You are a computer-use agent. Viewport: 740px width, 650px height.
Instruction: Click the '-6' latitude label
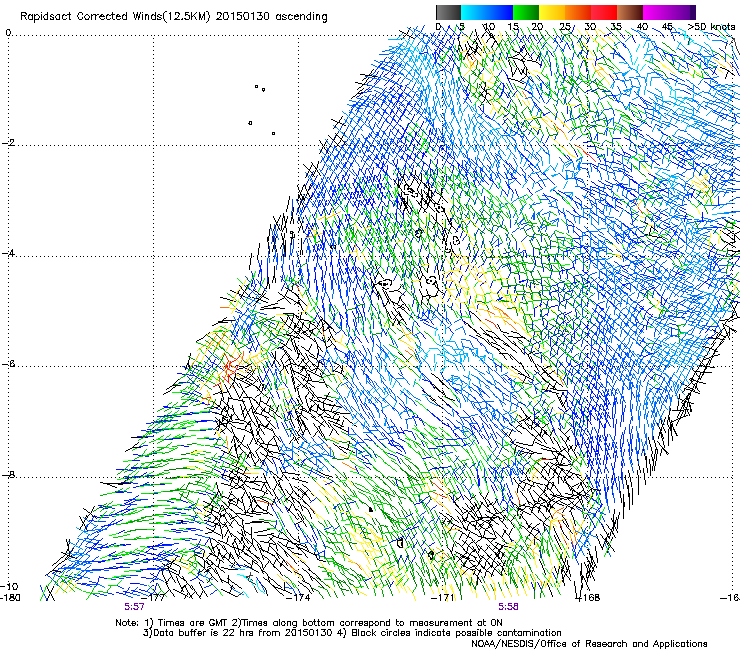coord(8,364)
